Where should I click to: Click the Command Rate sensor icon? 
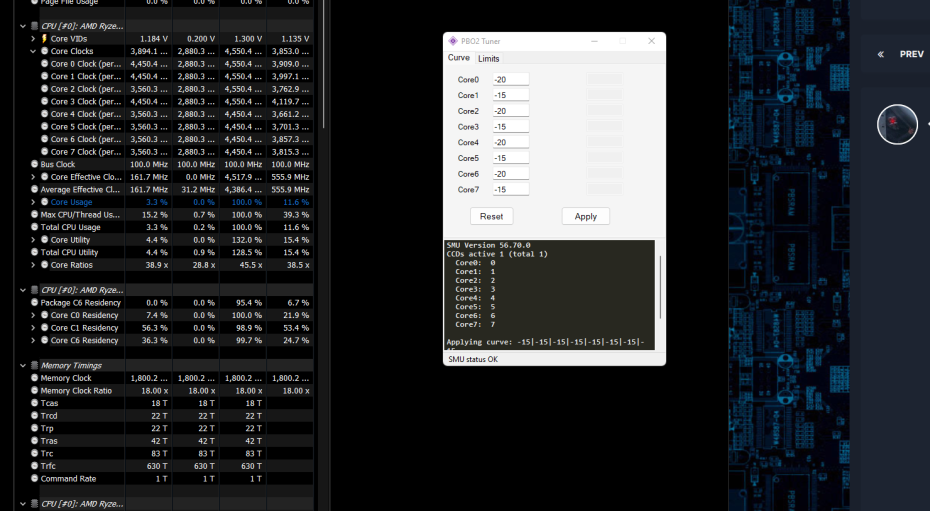(x=35, y=478)
